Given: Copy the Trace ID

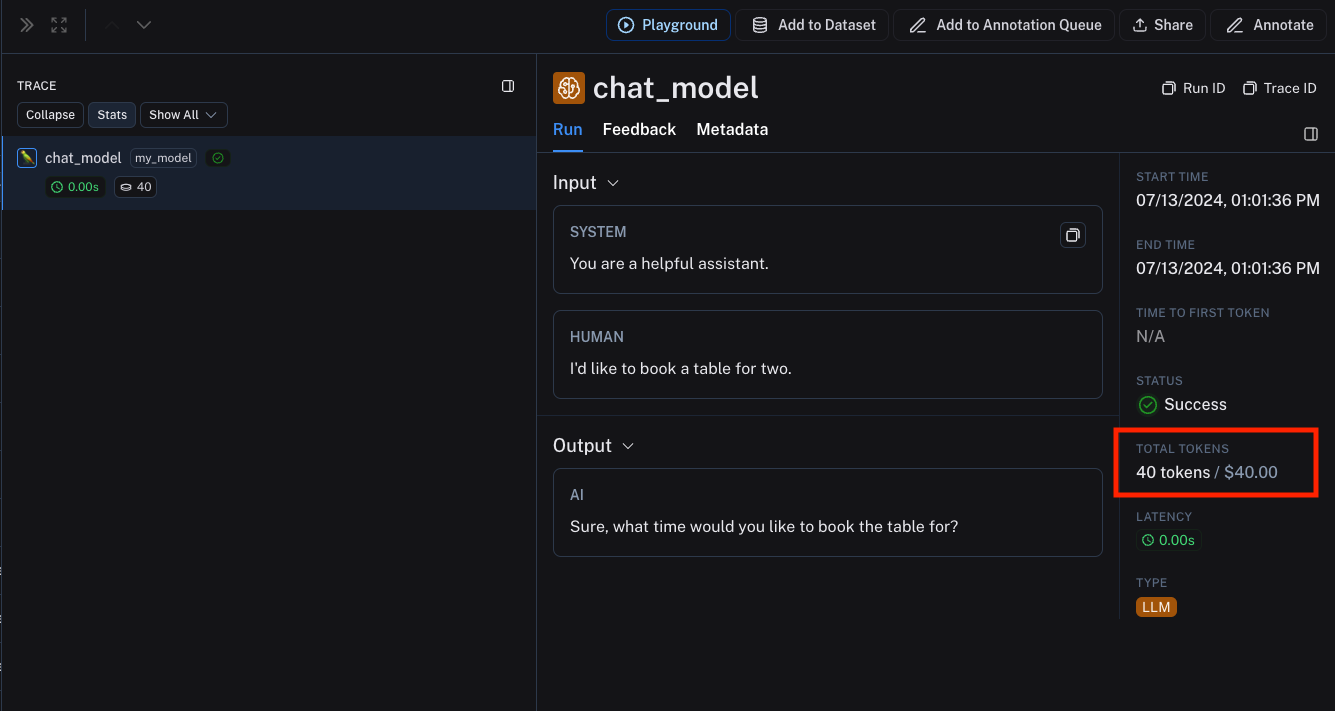Looking at the screenshot, I should pos(1279,88).
